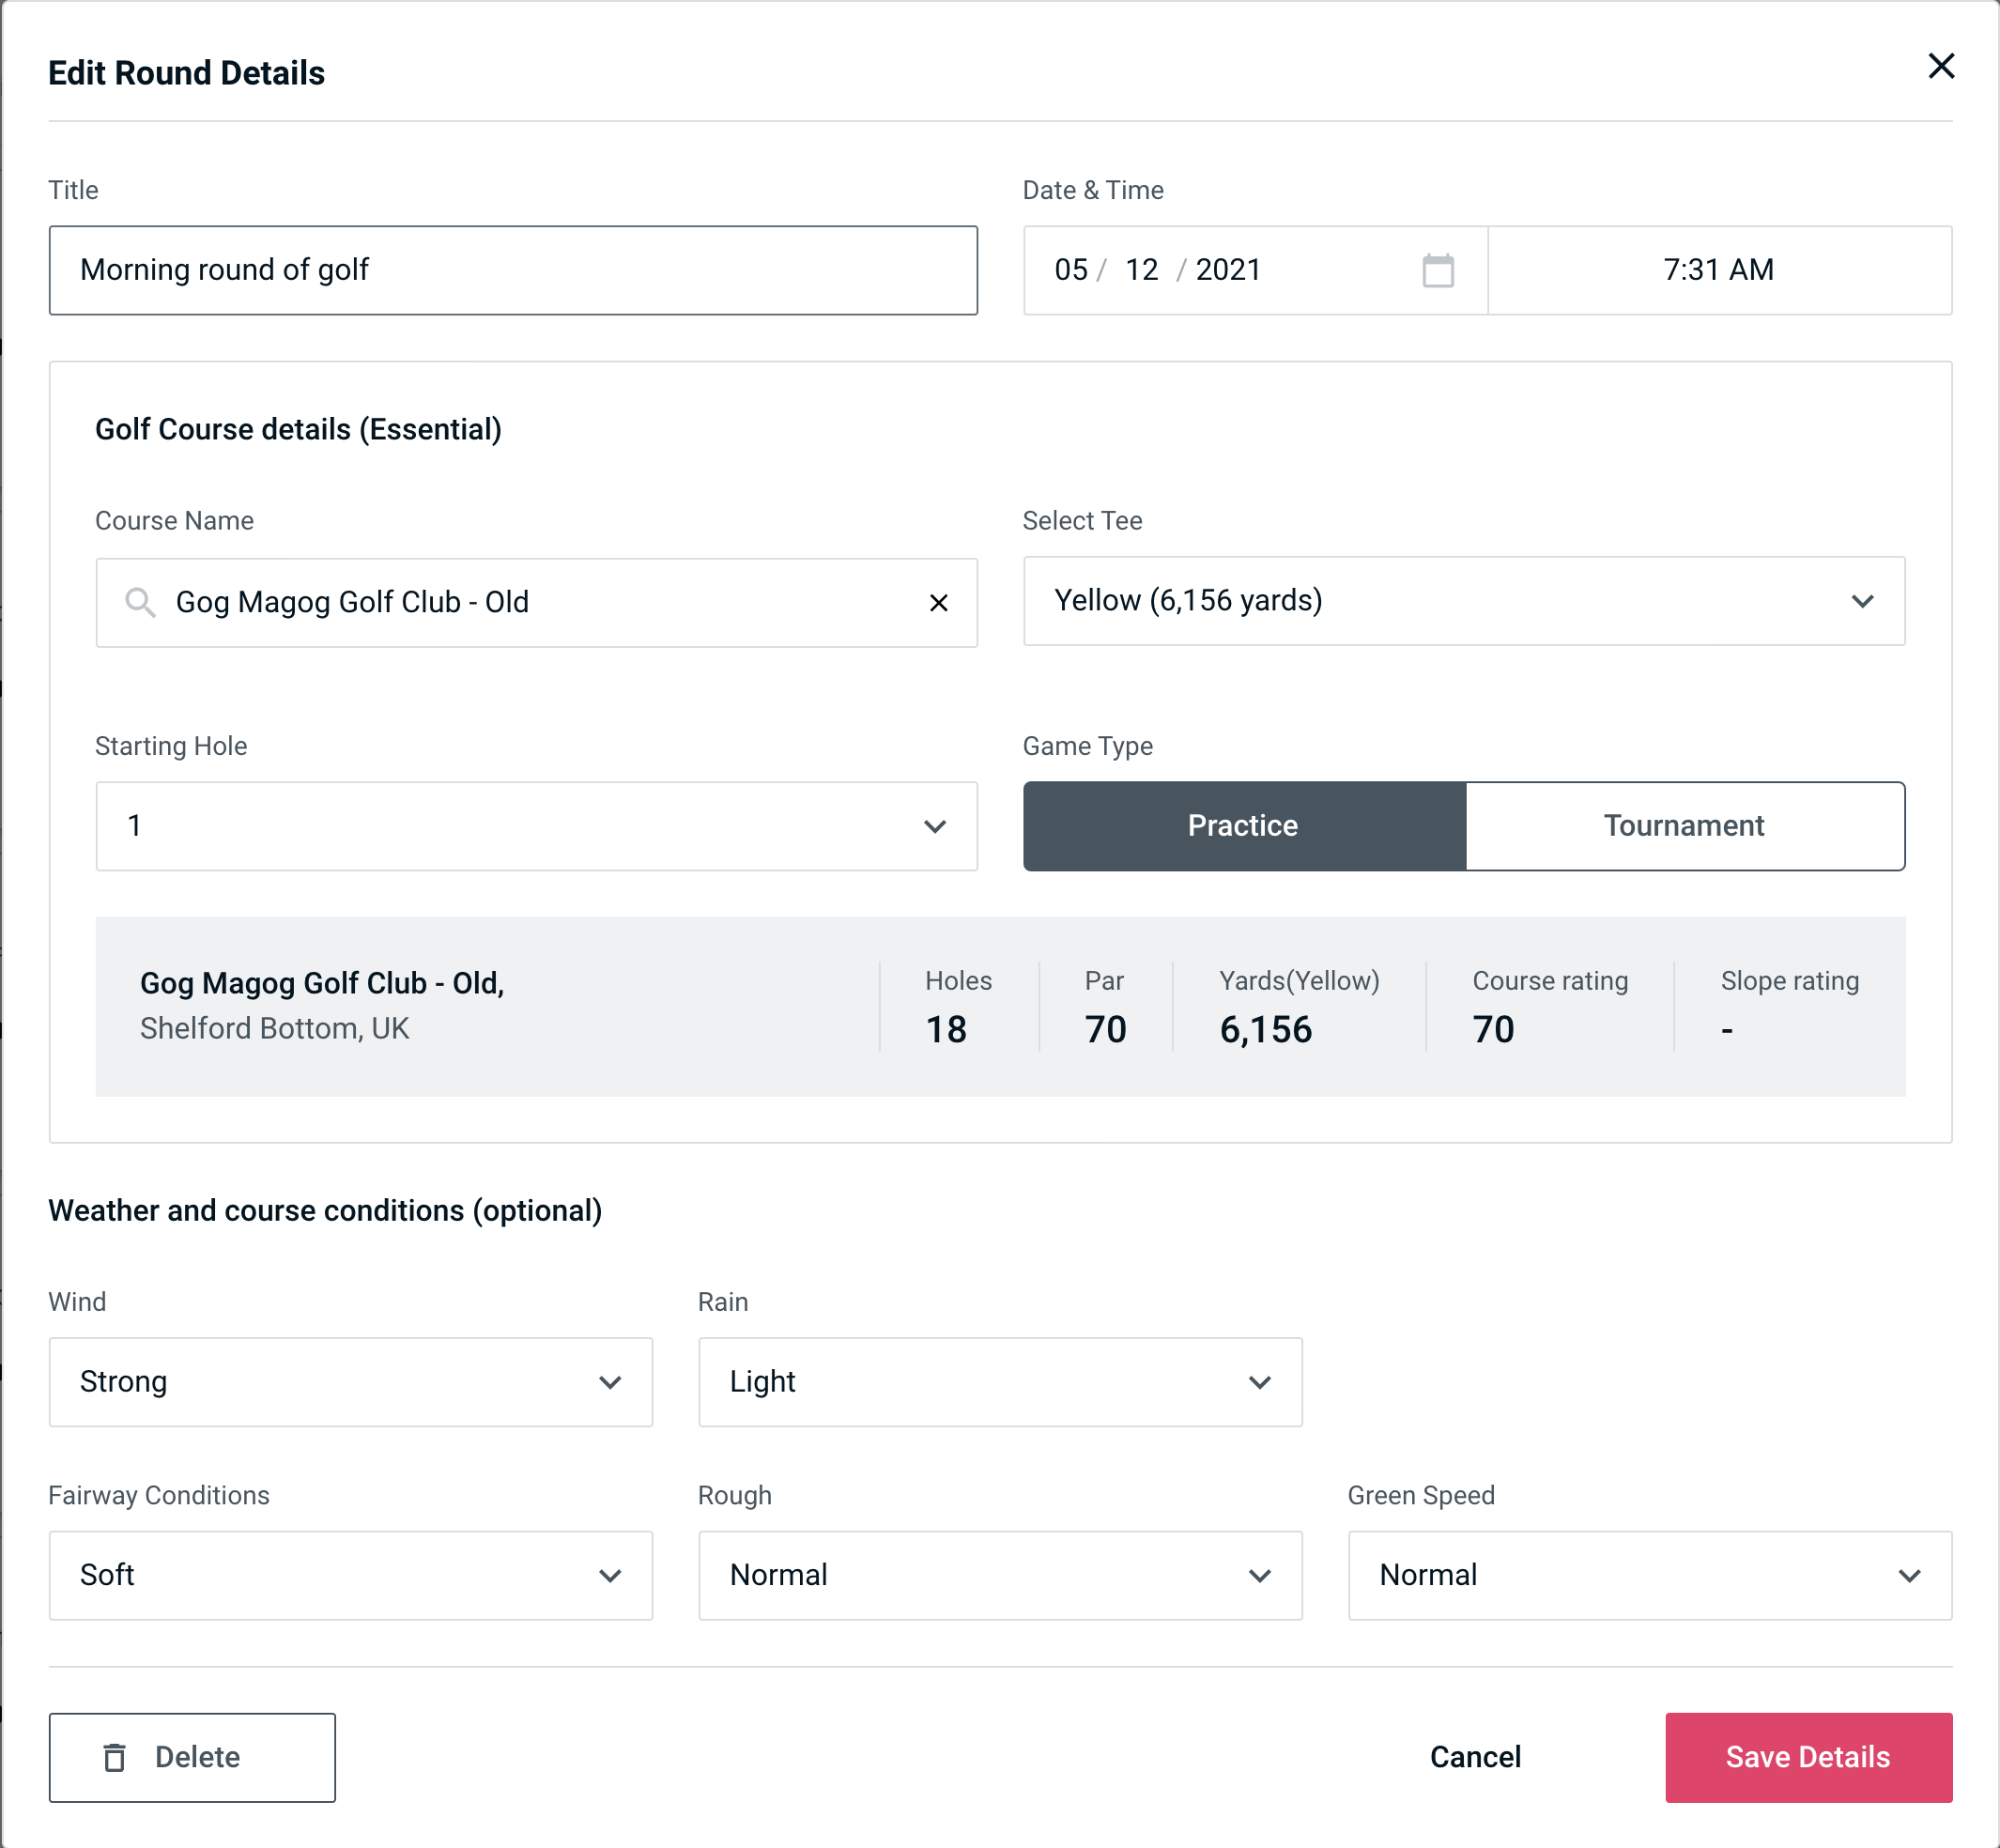Toggle Game Type to Practice
This screenshot has width=2000, height=1848.
pyautogui.click(x=1244, y=825)
